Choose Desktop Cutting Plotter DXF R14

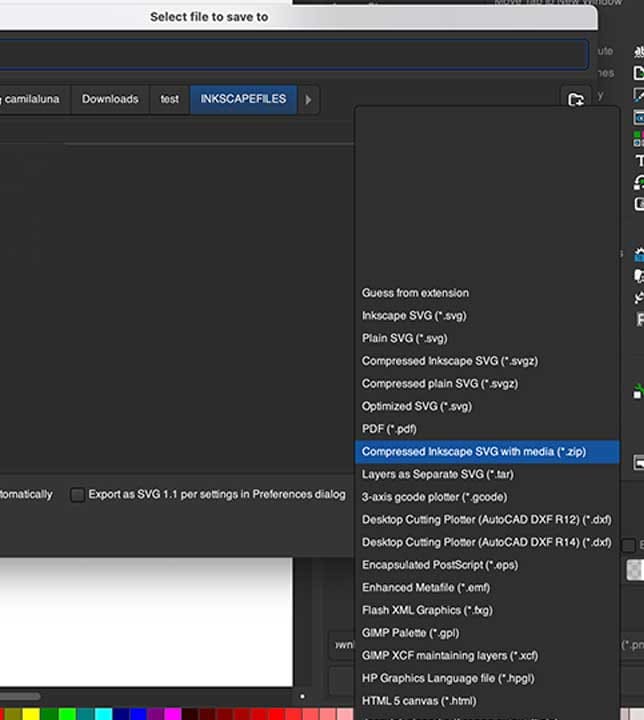pyautogui.click(x=487, y=542)
